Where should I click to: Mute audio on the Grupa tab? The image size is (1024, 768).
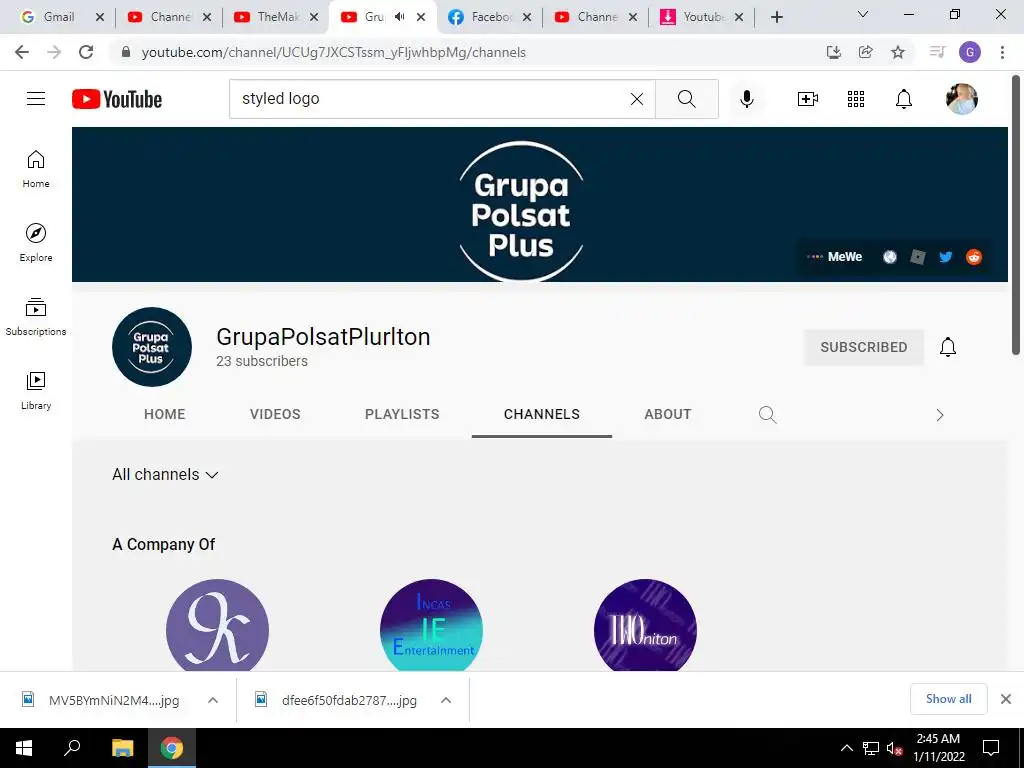pyautogui.click(x=400, y=17)
